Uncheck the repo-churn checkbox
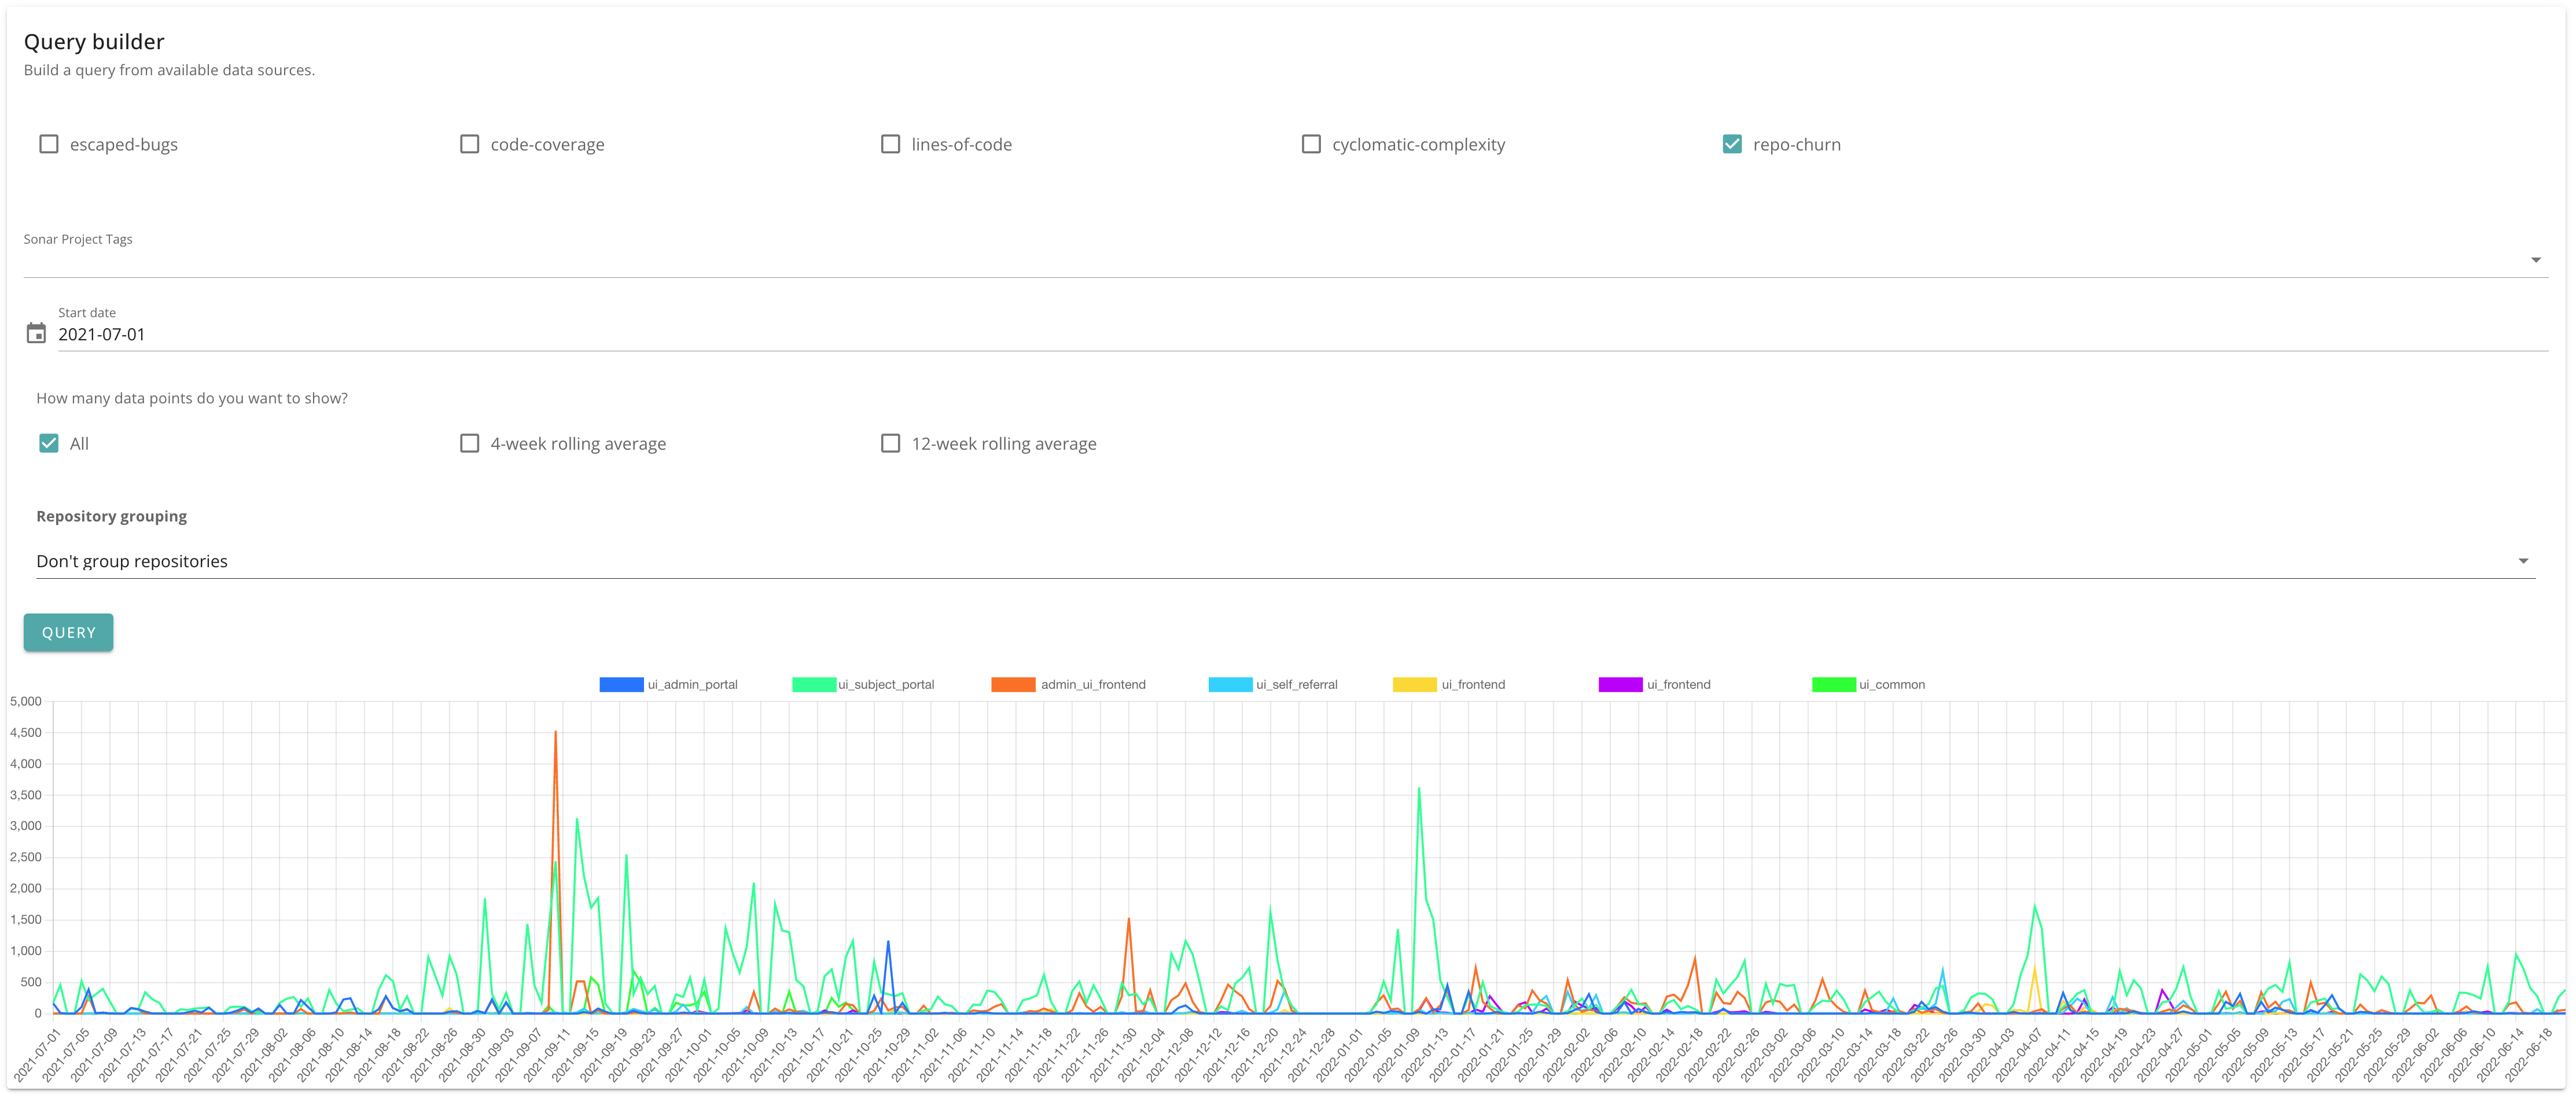This screenshot has height=1102, width=2576. coord(1732,144)
